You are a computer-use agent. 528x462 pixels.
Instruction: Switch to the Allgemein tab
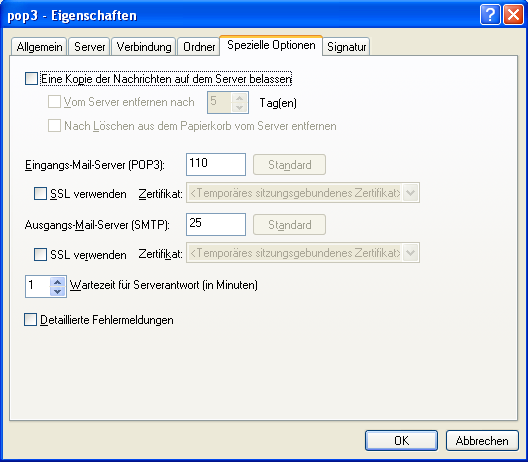coord(39,46)
